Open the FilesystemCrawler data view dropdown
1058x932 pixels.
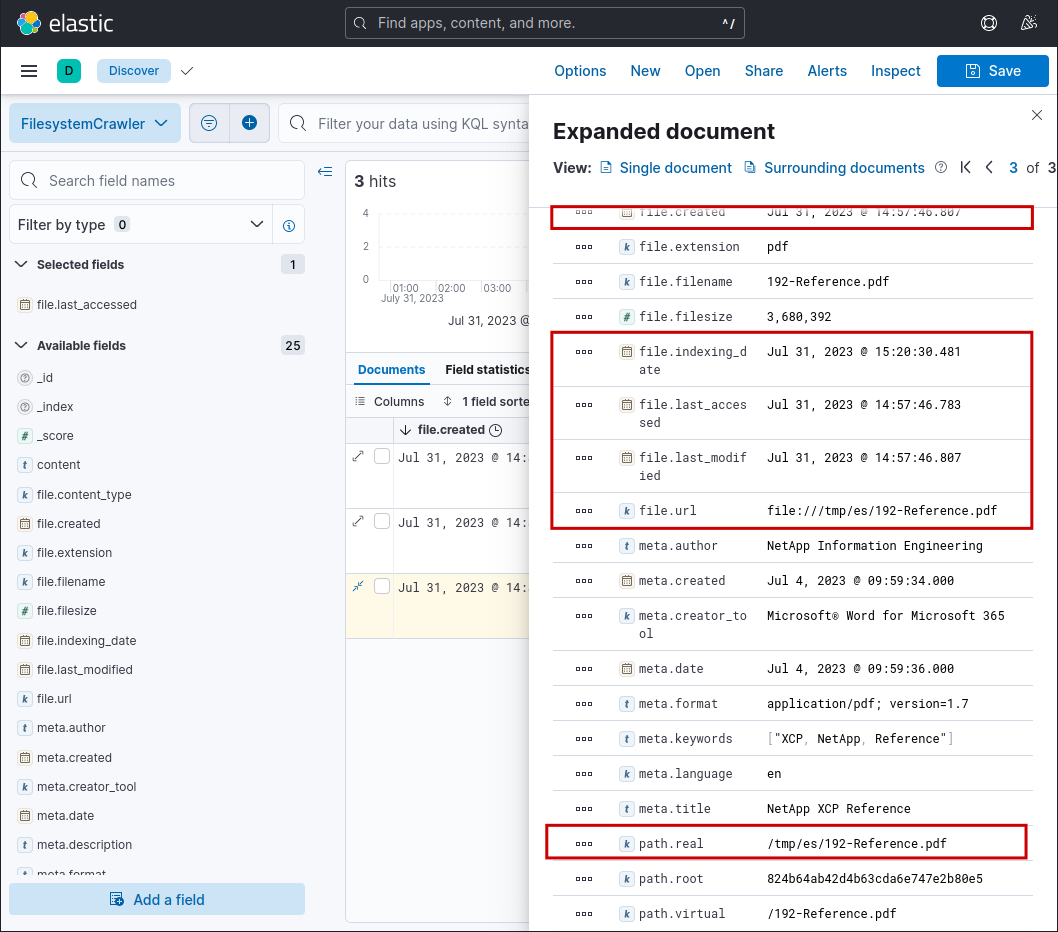point(94,123)
